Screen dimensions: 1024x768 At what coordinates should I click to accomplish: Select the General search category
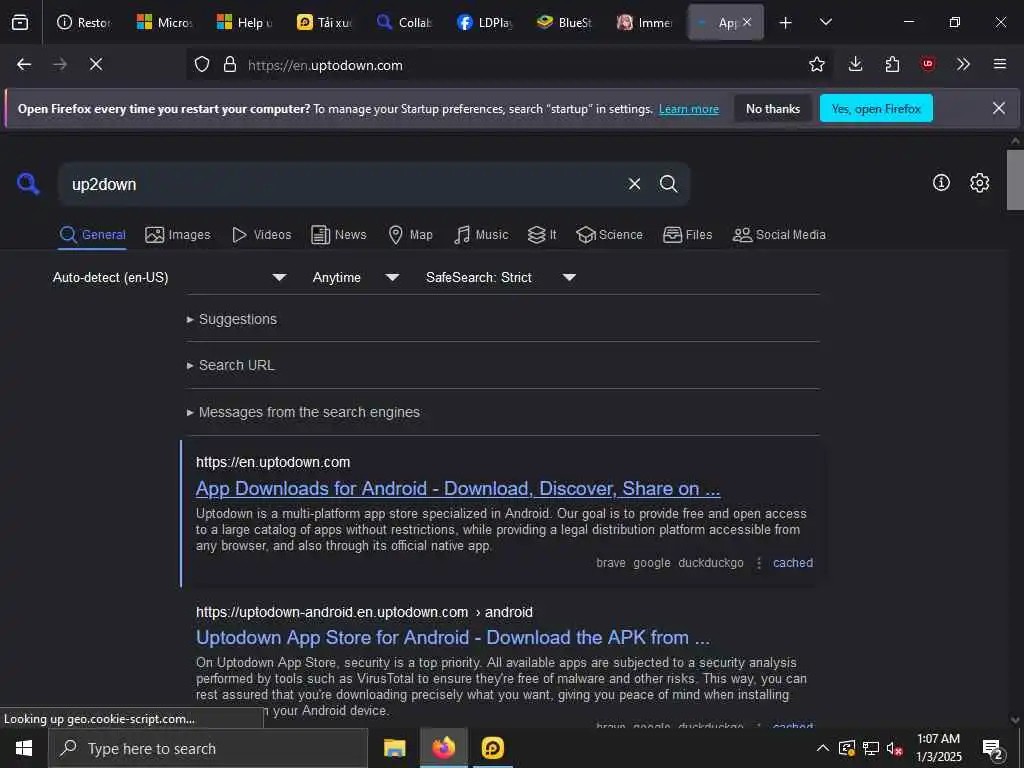pyautogui.click(x=92, y=235)
